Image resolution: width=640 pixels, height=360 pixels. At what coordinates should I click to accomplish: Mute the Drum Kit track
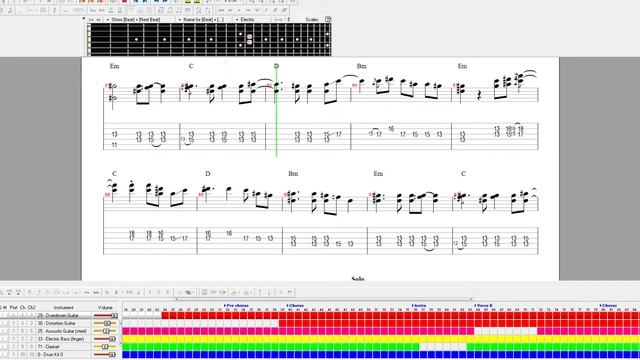(x=6, y=354)
